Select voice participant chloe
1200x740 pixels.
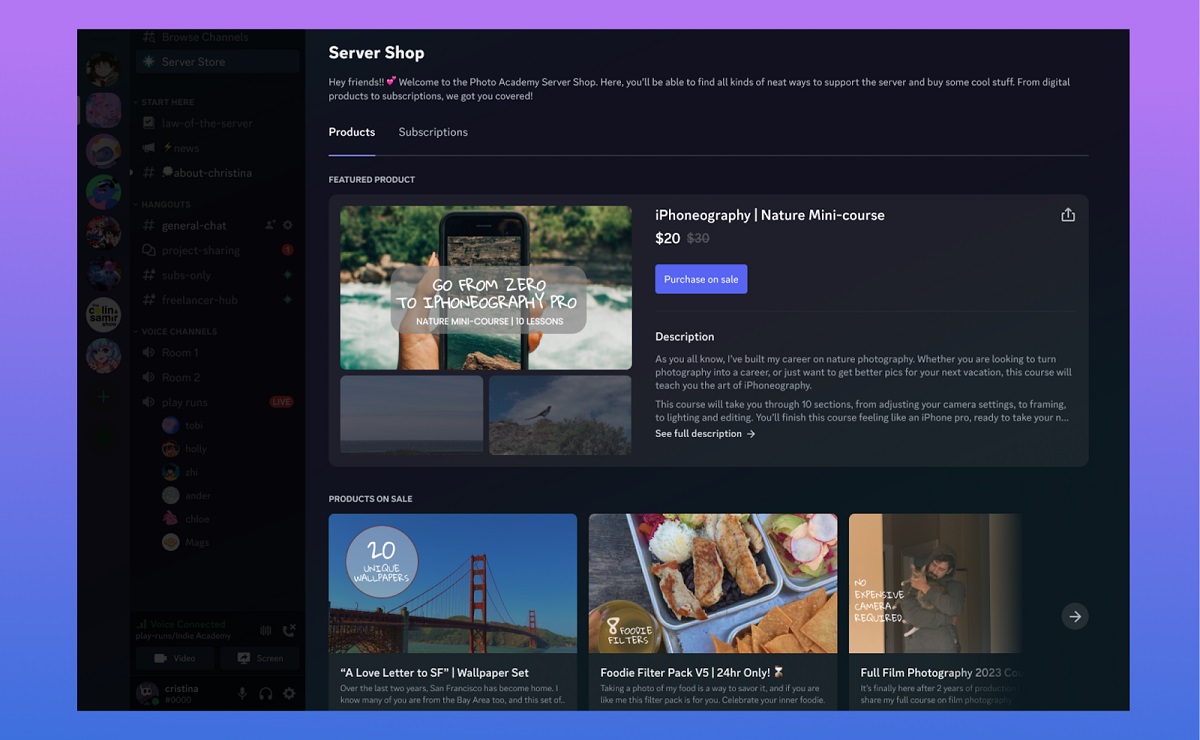pos(185,519)
